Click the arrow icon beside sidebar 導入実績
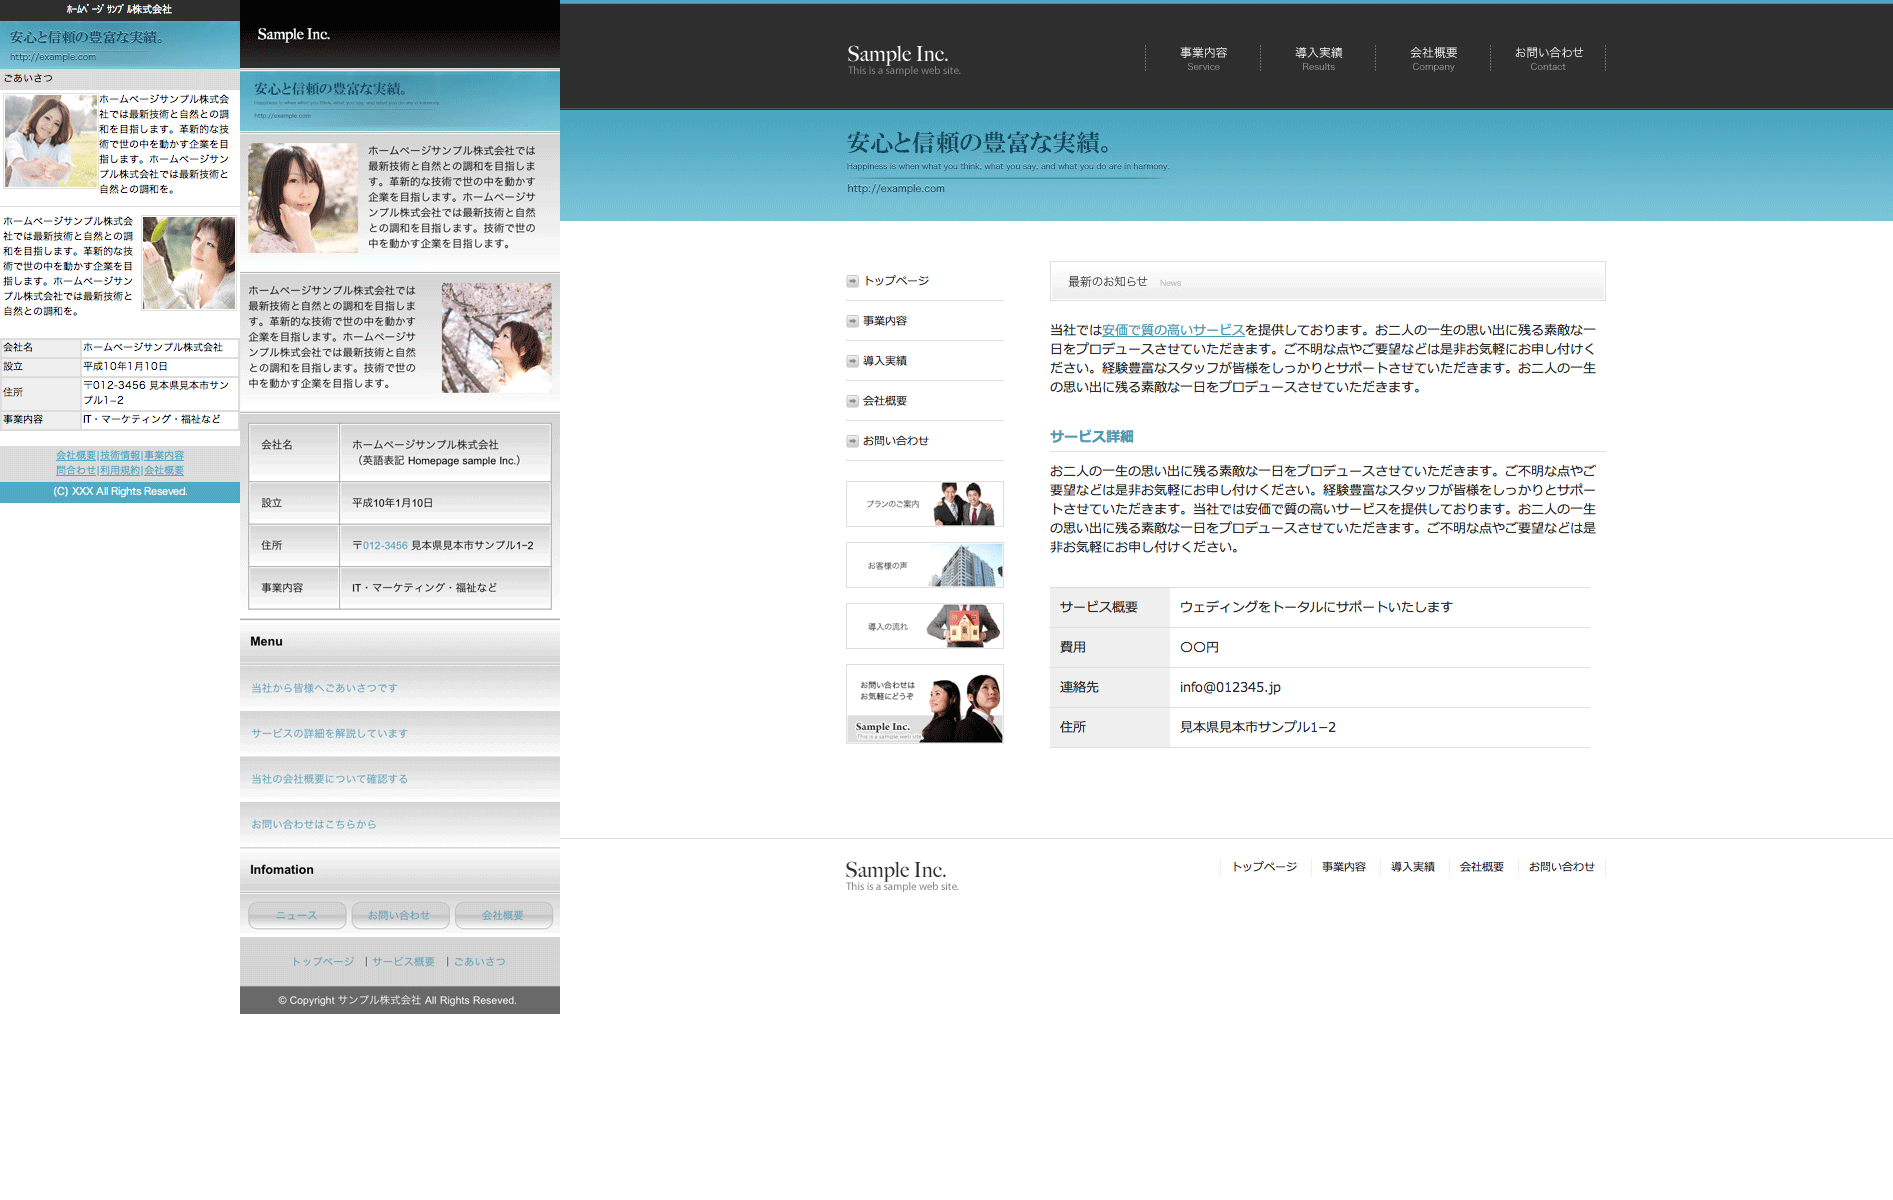Screen dimensions: 1893x1200 (852, 361)
